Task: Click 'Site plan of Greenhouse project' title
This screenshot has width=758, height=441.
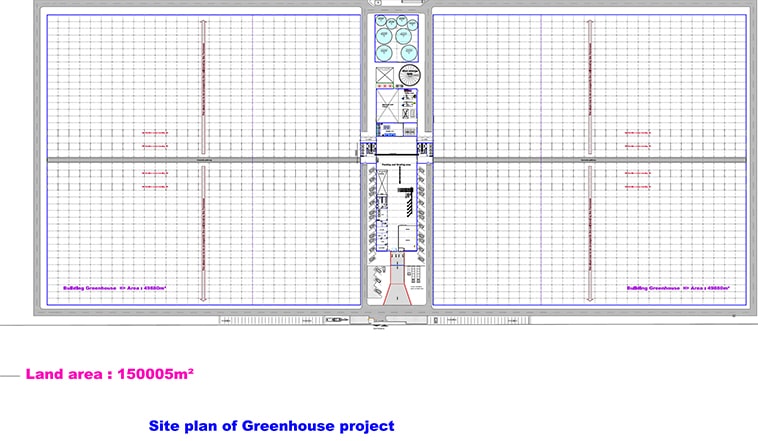Action: pos(271,426)
